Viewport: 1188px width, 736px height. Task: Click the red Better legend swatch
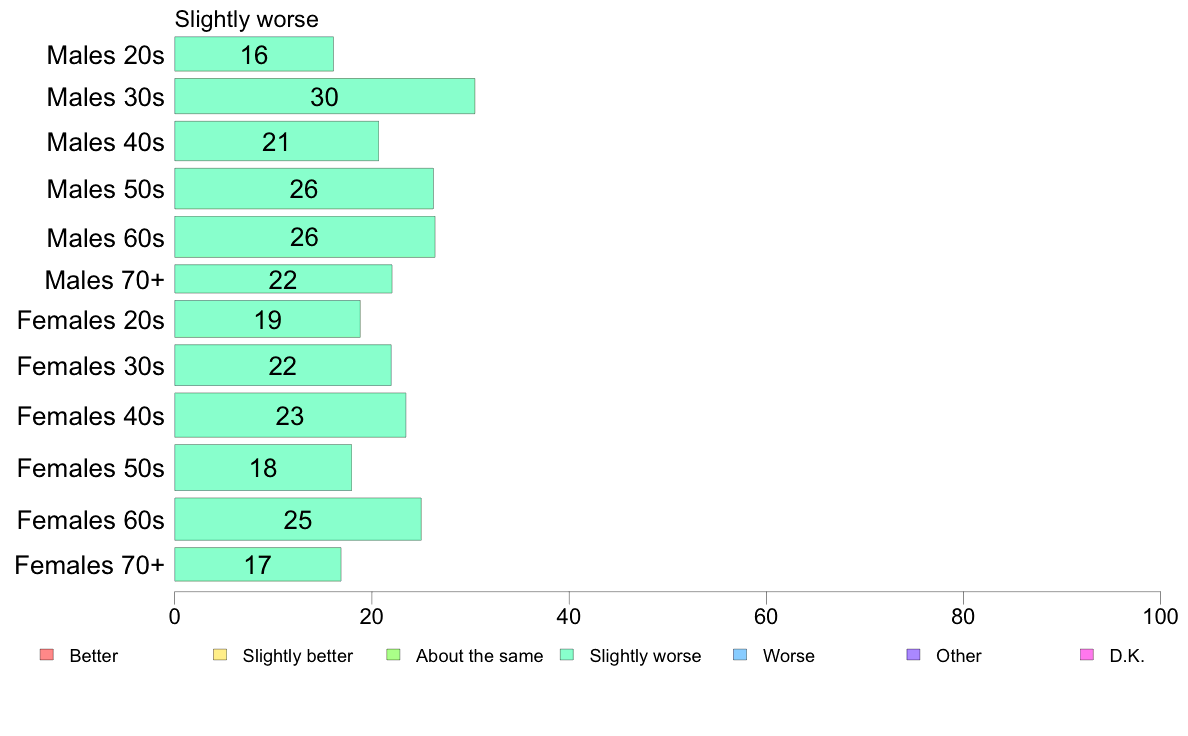pyautogui.click(x=47, y=655)
